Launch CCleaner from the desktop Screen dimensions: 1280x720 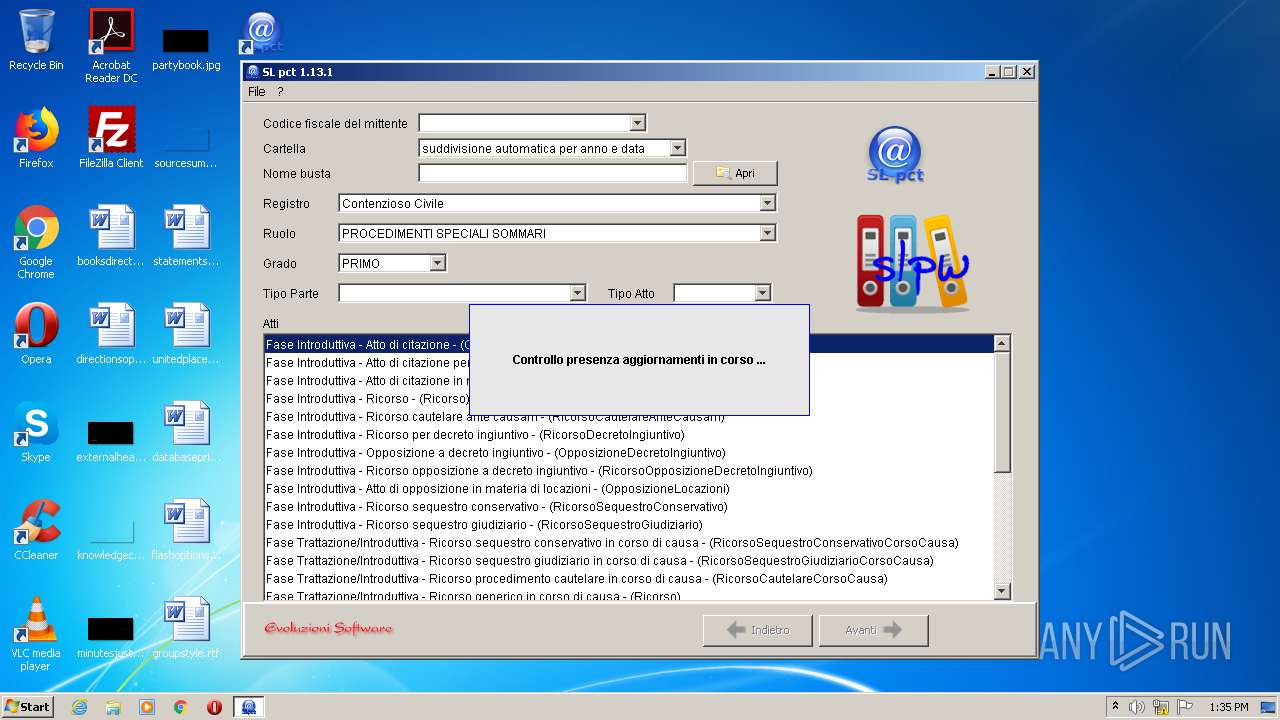[36, 530]
